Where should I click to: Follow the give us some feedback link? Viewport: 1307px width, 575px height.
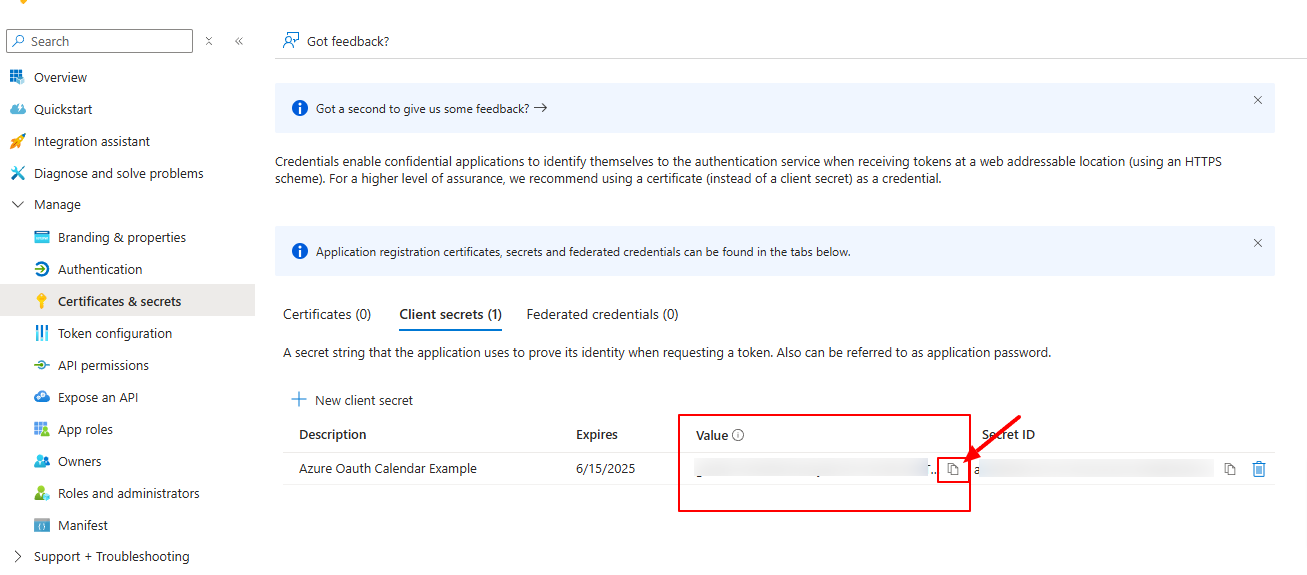[x=431, y=108]
